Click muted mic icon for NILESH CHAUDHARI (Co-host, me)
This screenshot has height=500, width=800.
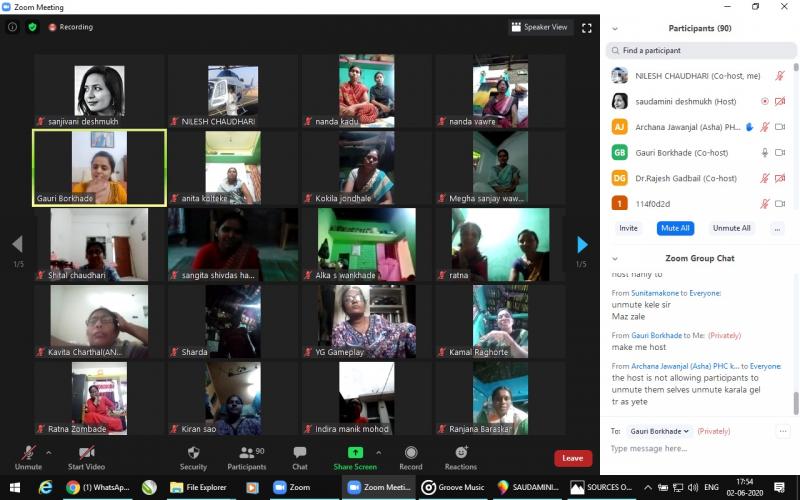[x=780, y=76]
